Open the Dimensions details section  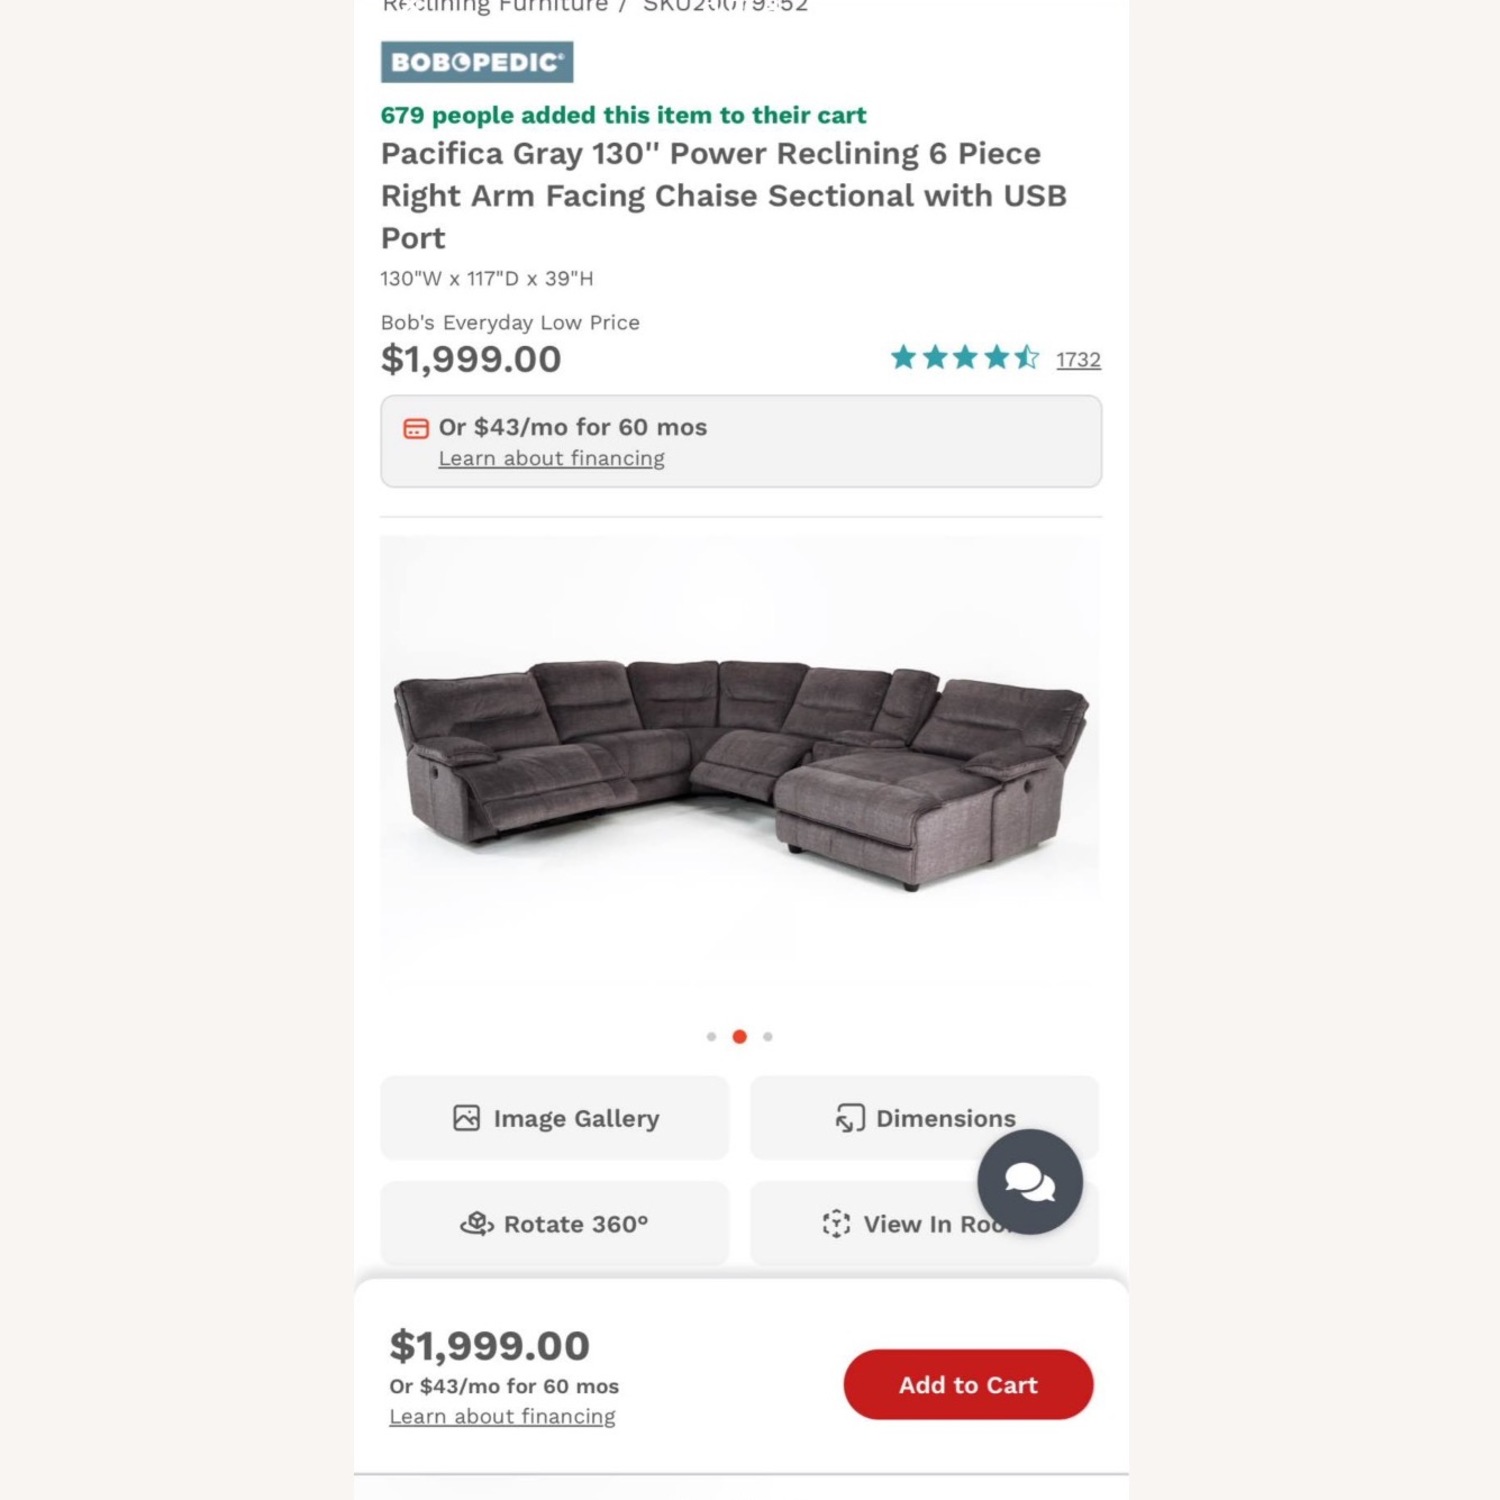[x=922, y=1117]
